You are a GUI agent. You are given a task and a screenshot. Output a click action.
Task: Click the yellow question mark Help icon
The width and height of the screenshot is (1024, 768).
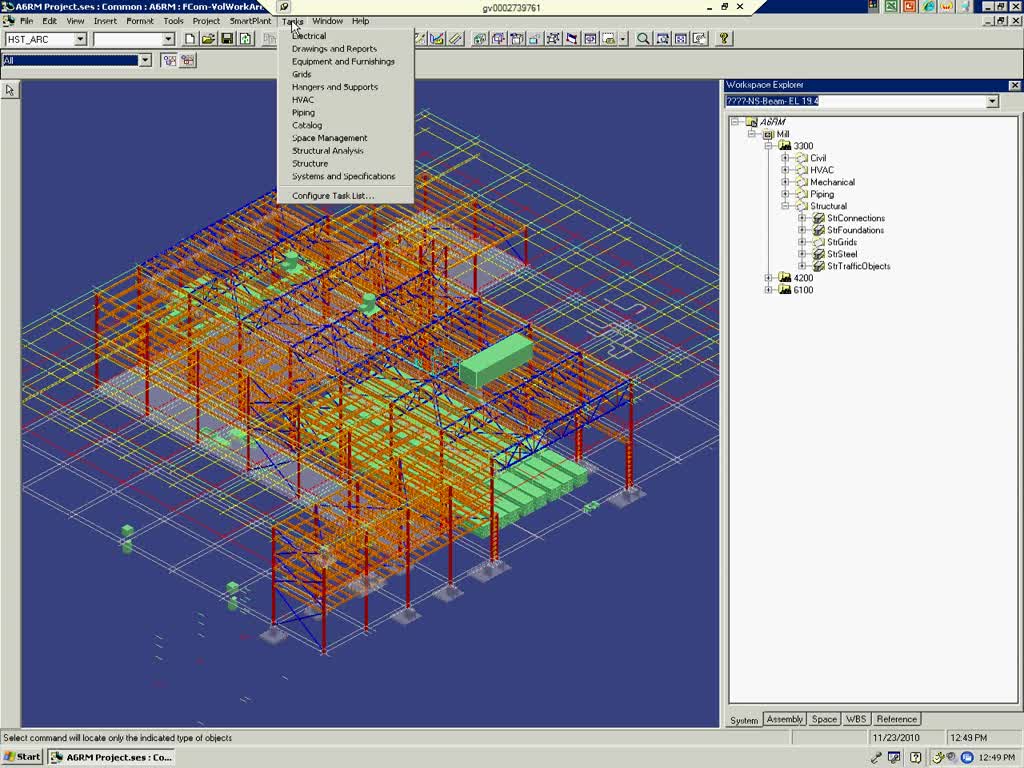point(724,39)
